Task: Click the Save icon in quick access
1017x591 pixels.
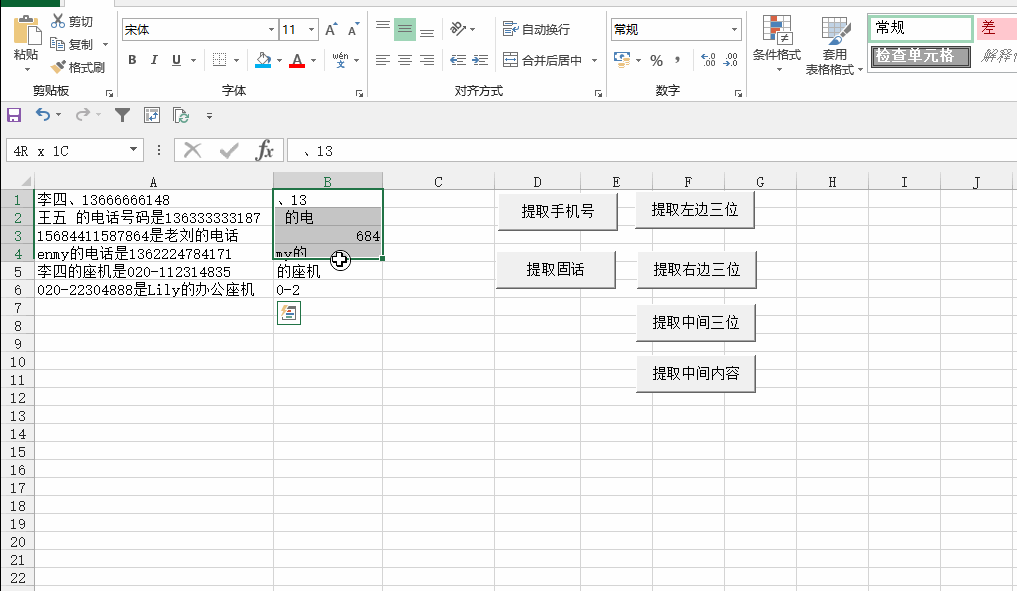Action: coord(14,115)
